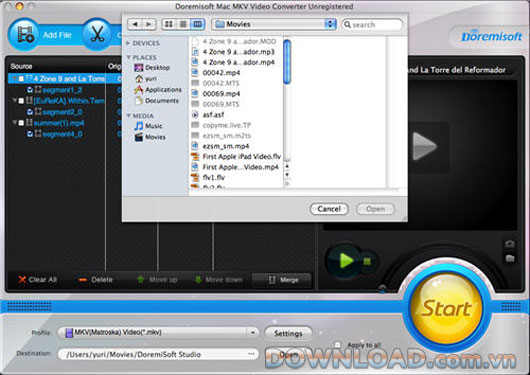The image size is (530, 375).
Task: Click the Settings button
Action: 288,333
